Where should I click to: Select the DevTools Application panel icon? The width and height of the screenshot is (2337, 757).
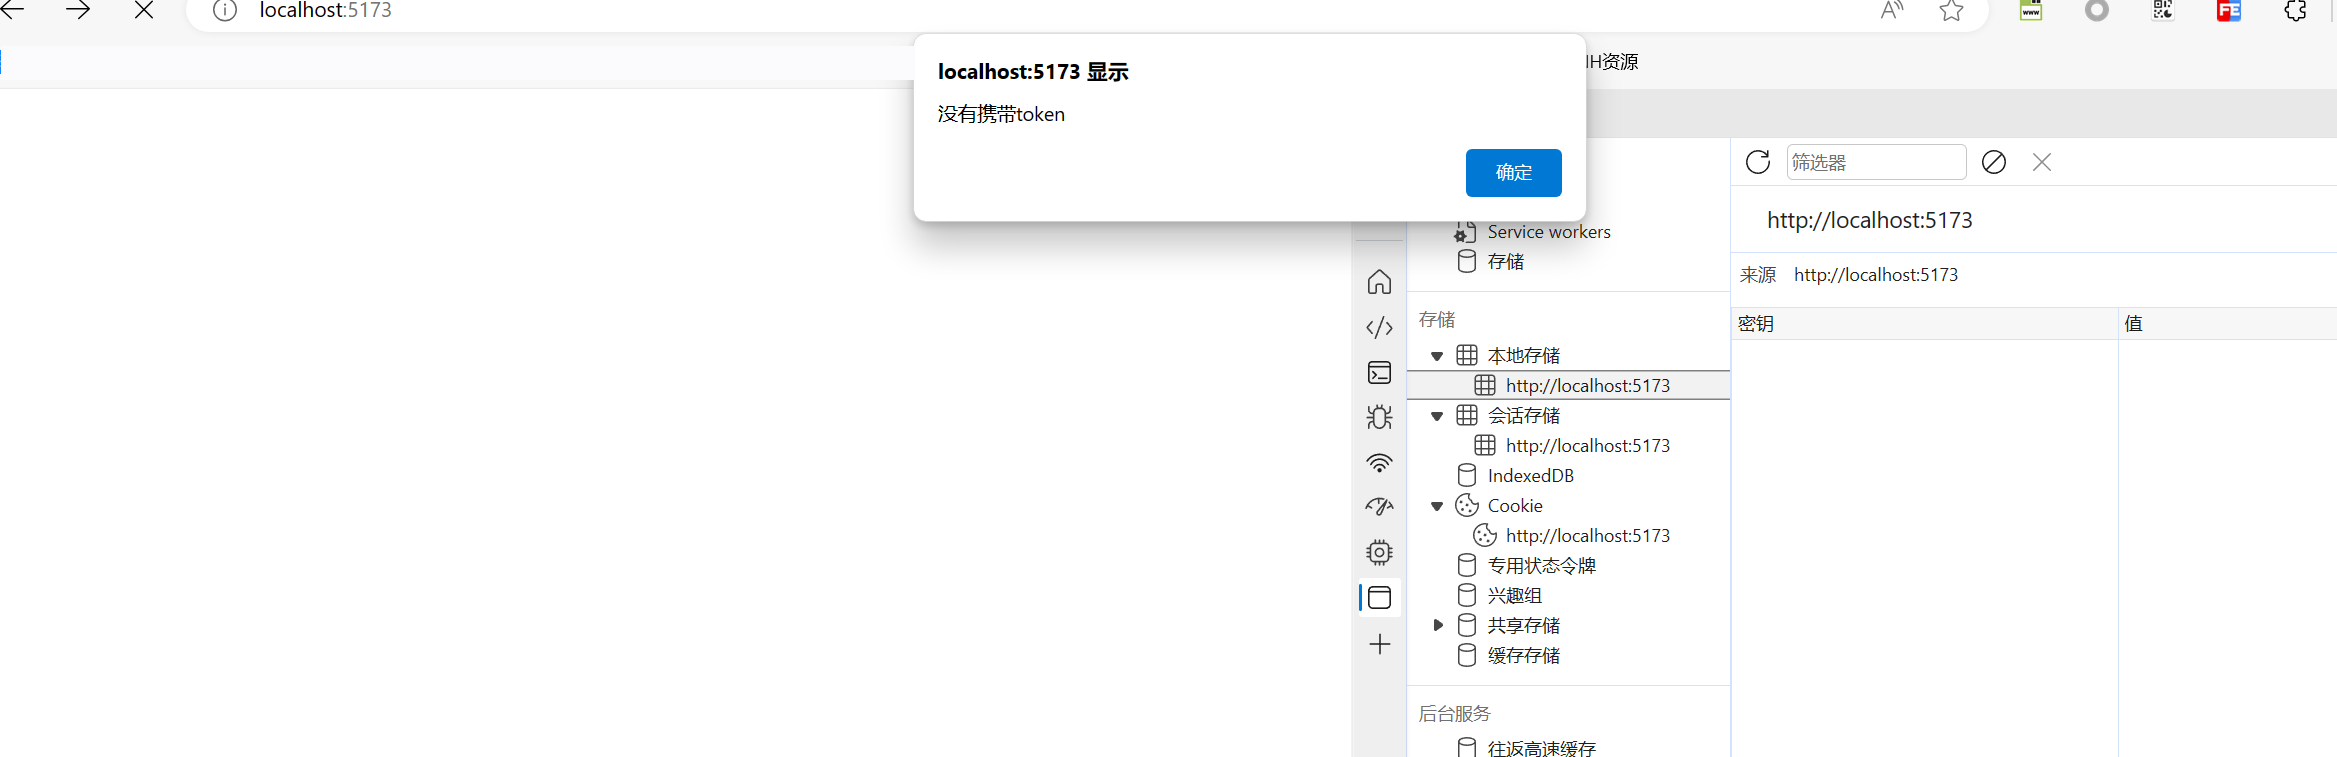(x=1379, y=598)
